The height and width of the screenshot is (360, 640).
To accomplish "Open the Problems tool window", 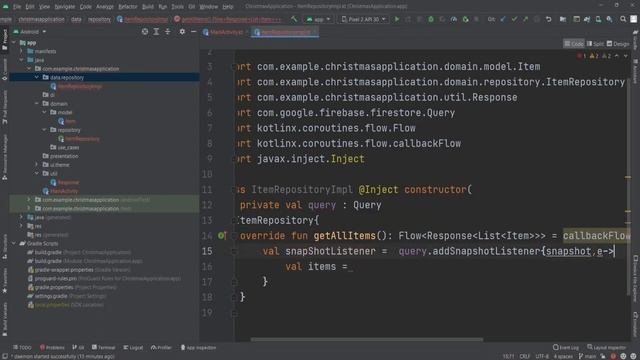I will coord(52,347).
